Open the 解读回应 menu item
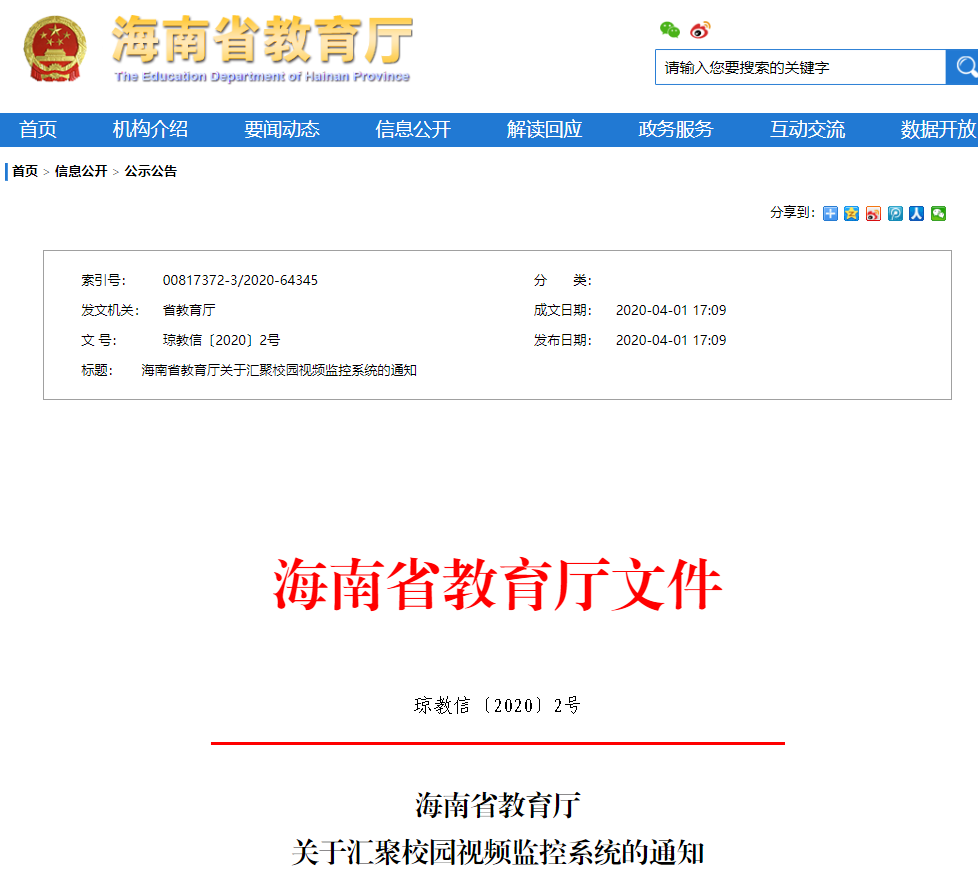 point(545,130)
